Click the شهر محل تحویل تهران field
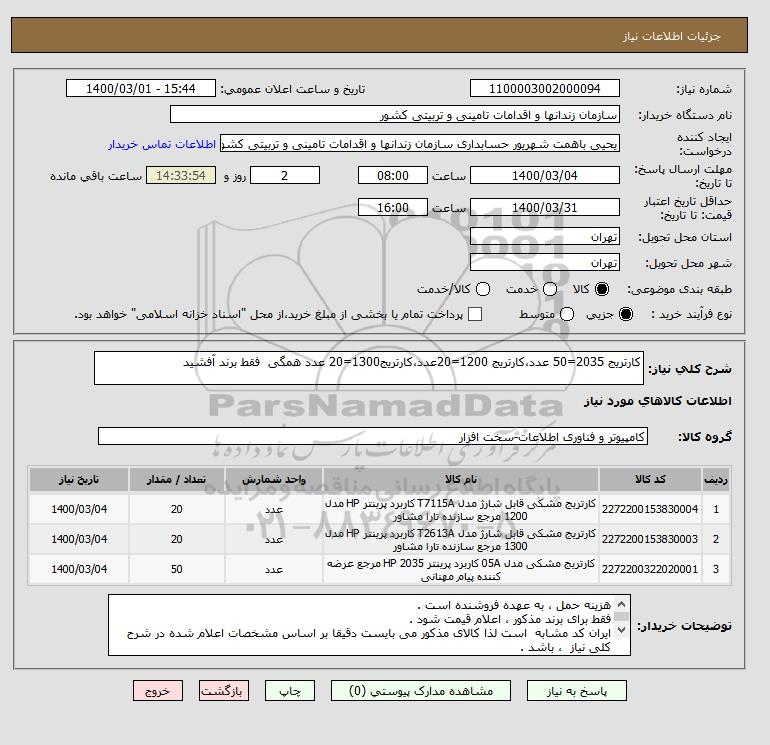The width and height of the screenshot is (770, 745). click(x=545, y=262)
